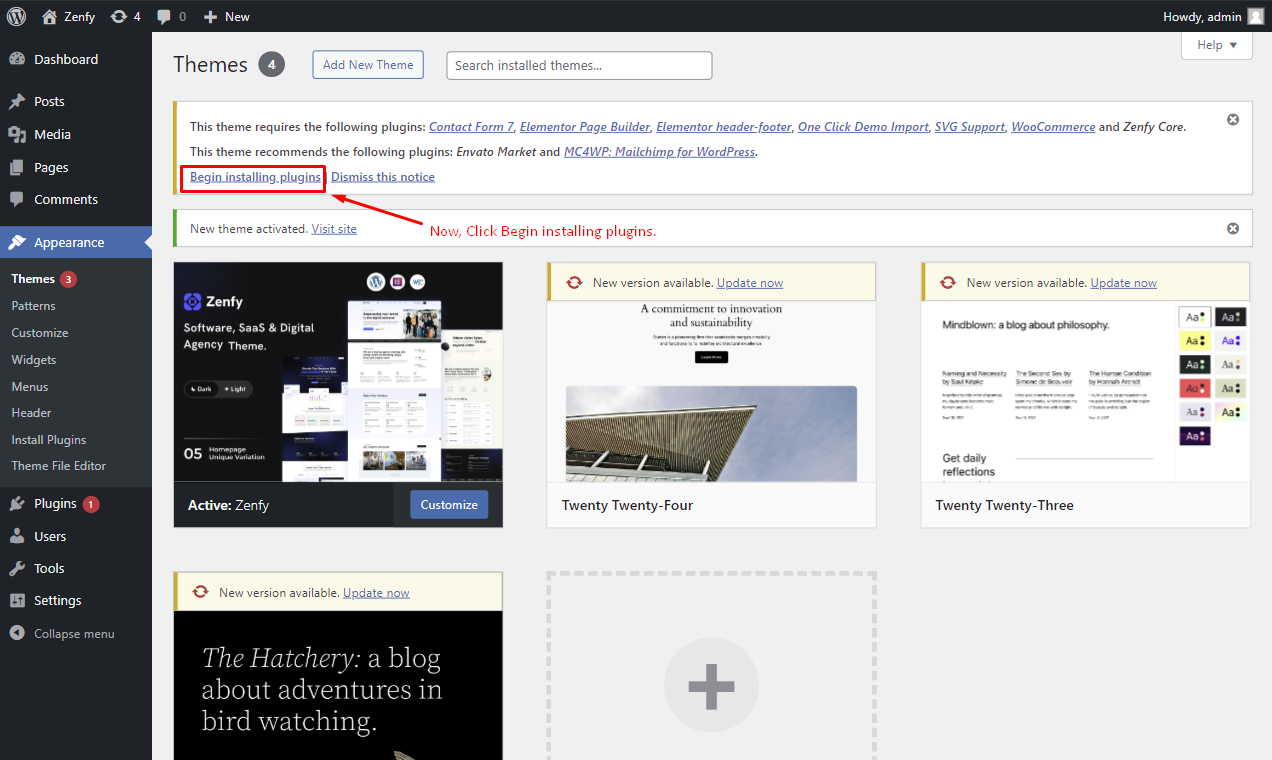Click the Pages icon in sidebar
The image size is (1272, 760).
click(17, 167)
